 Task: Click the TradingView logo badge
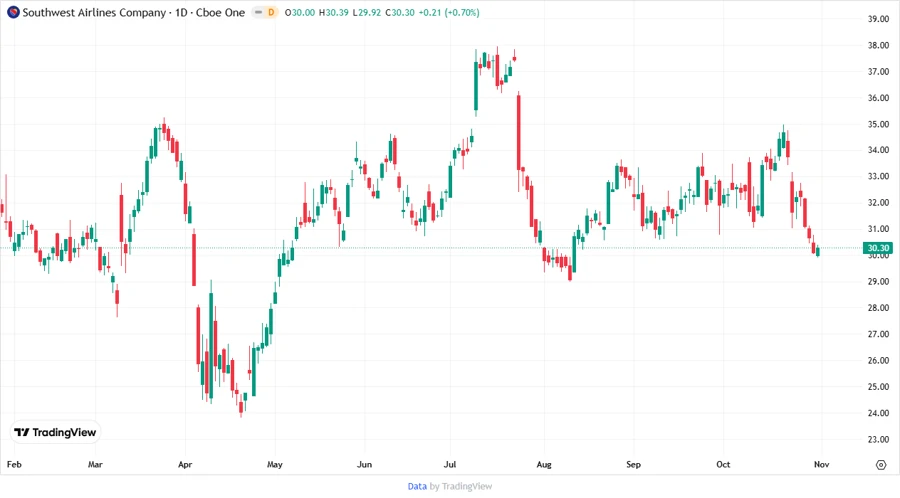(56, 432)
